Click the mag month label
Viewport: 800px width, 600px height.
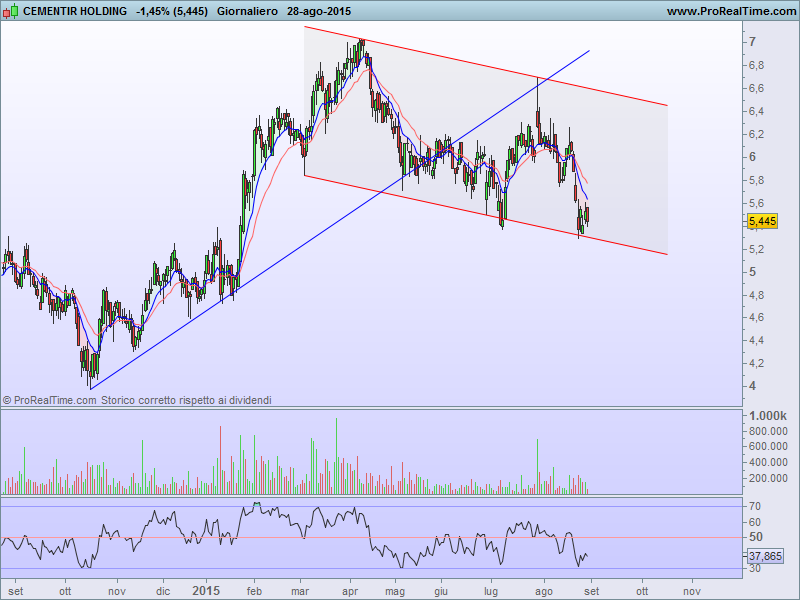point(395,591)
